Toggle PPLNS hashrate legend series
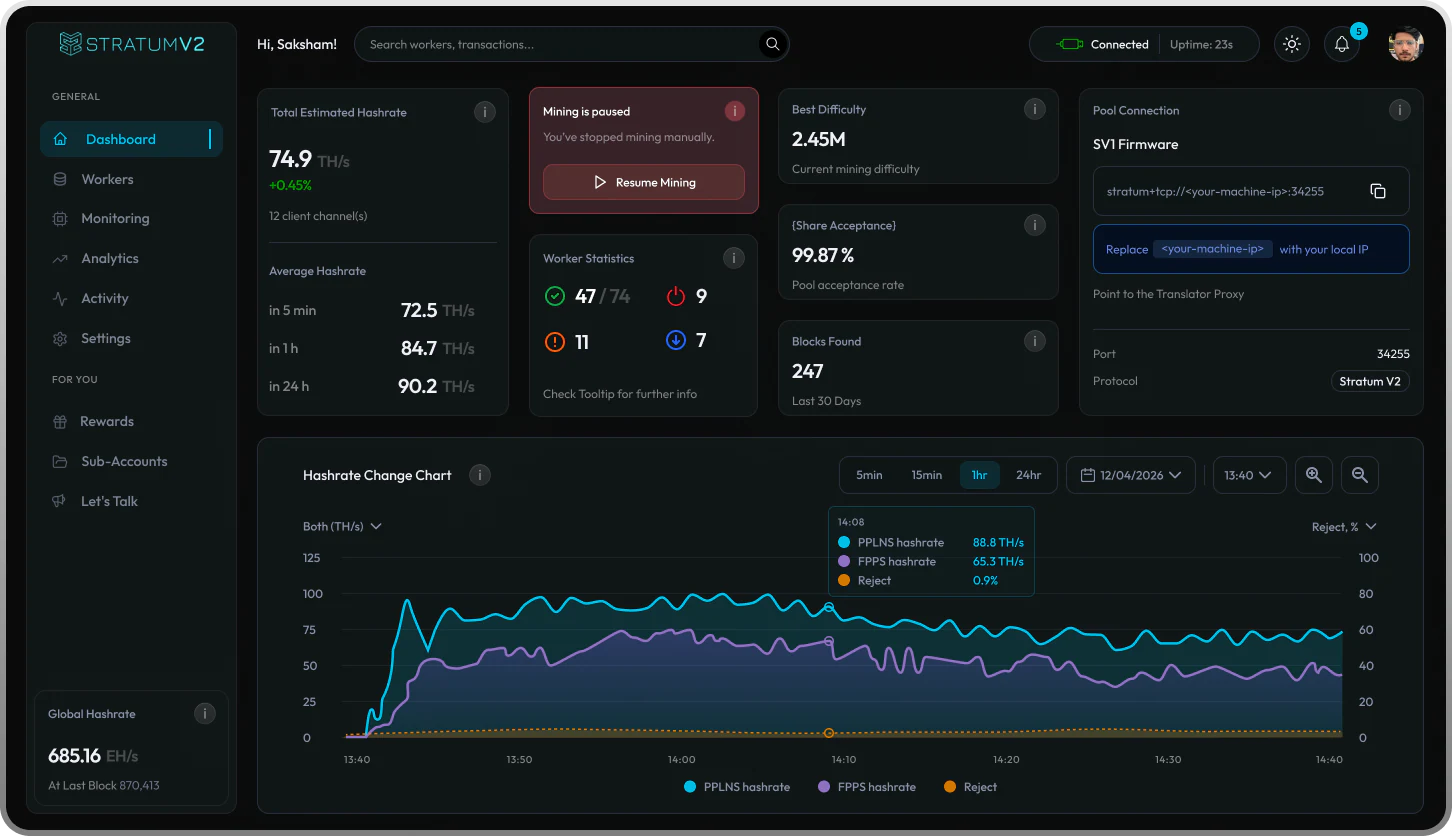The image size is (1452, 836). tap(737, 787)
